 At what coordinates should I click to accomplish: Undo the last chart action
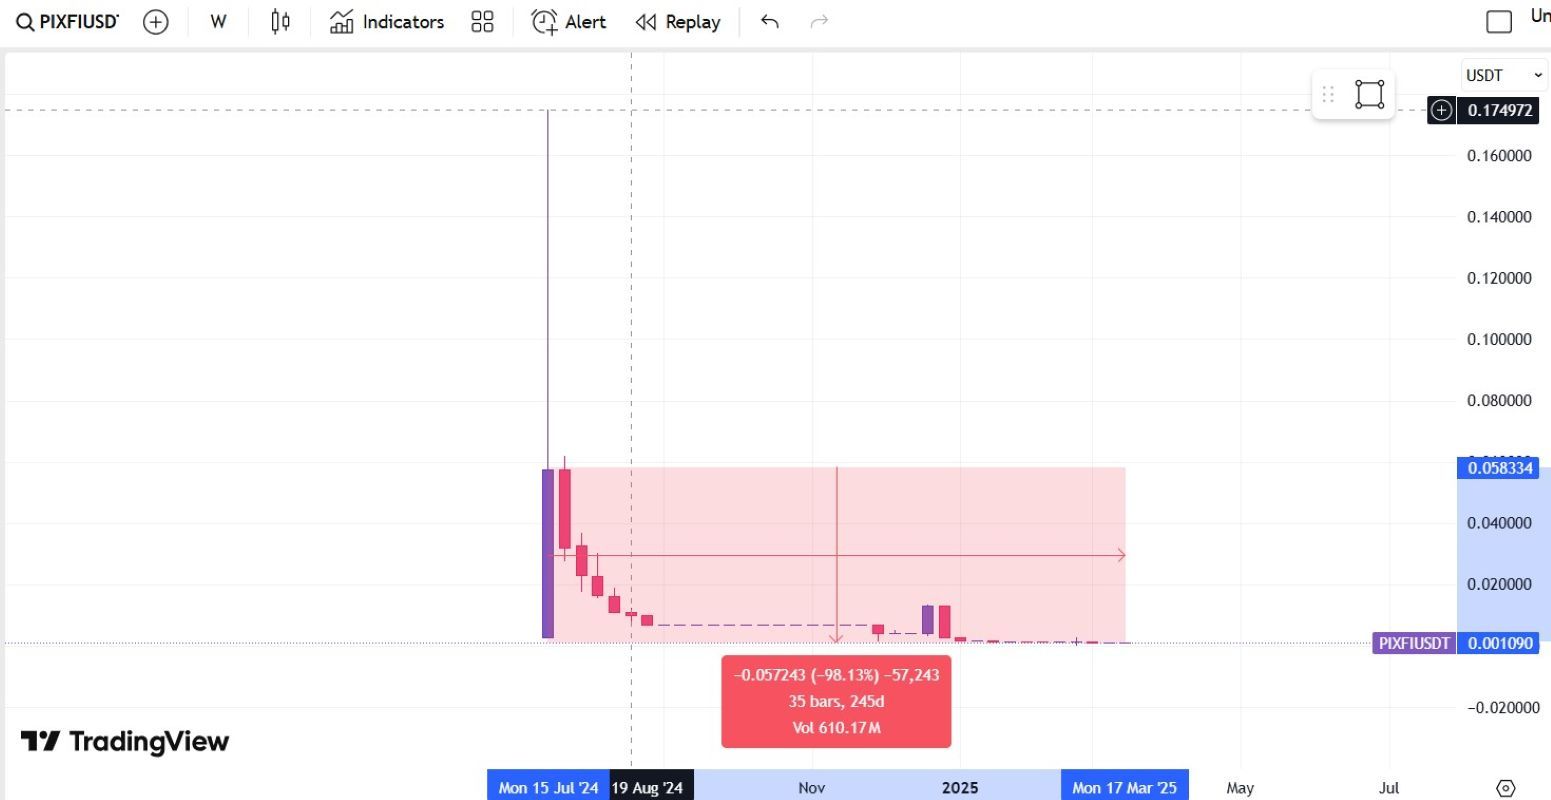point(769,22)
